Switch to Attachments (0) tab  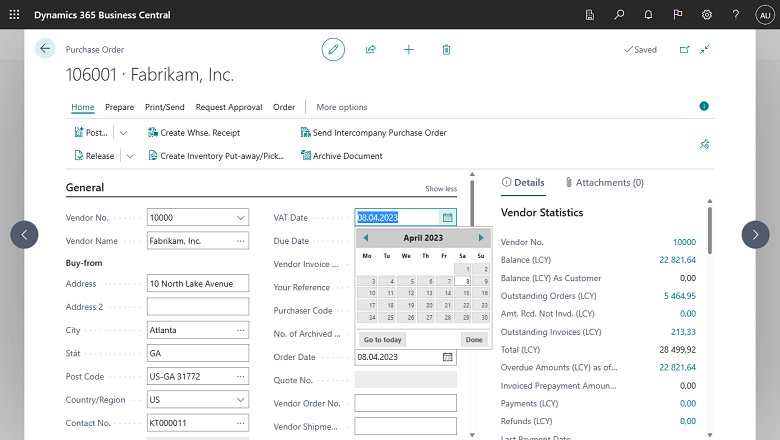[x=604, y=182]
